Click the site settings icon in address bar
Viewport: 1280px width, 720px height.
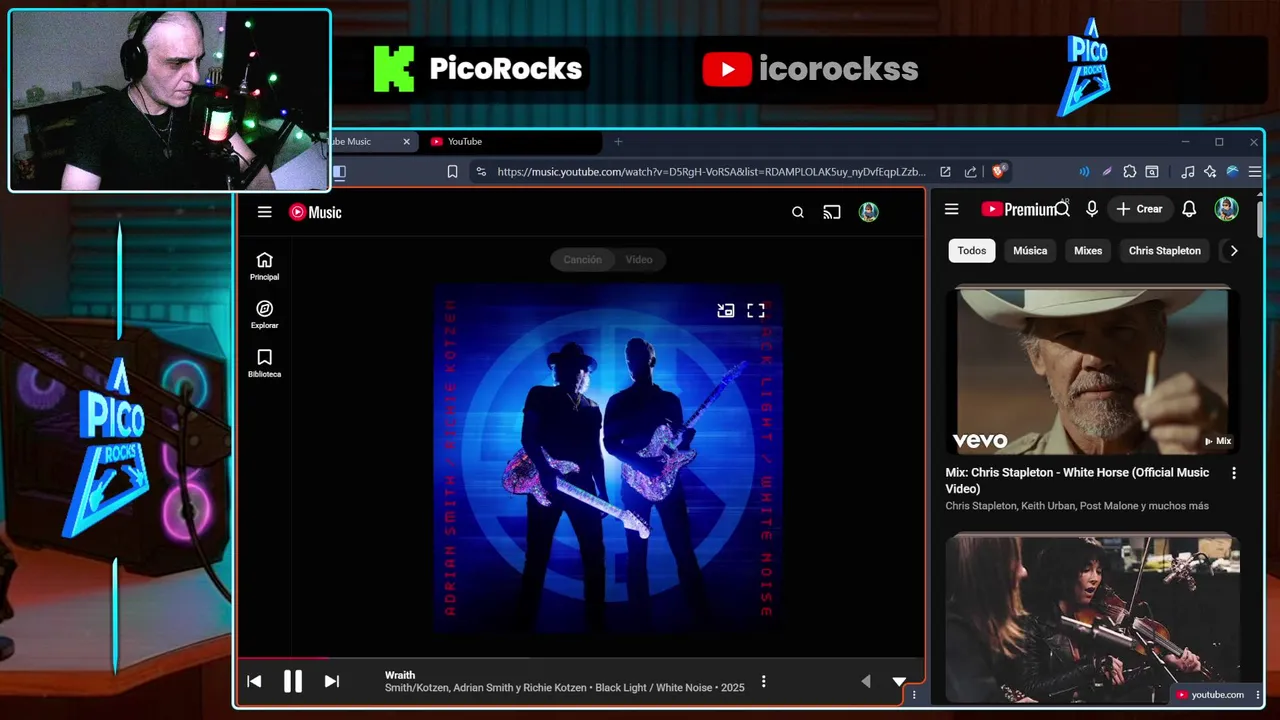481,172
